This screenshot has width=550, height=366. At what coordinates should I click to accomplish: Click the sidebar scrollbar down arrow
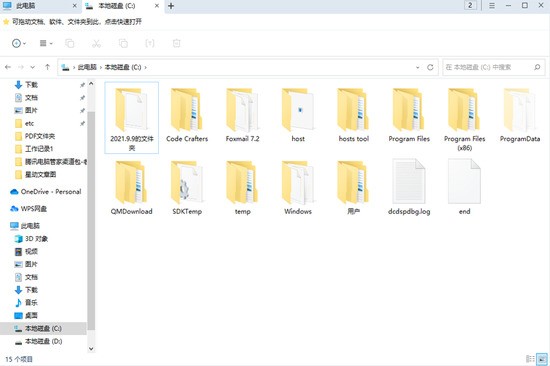(91, 348)
